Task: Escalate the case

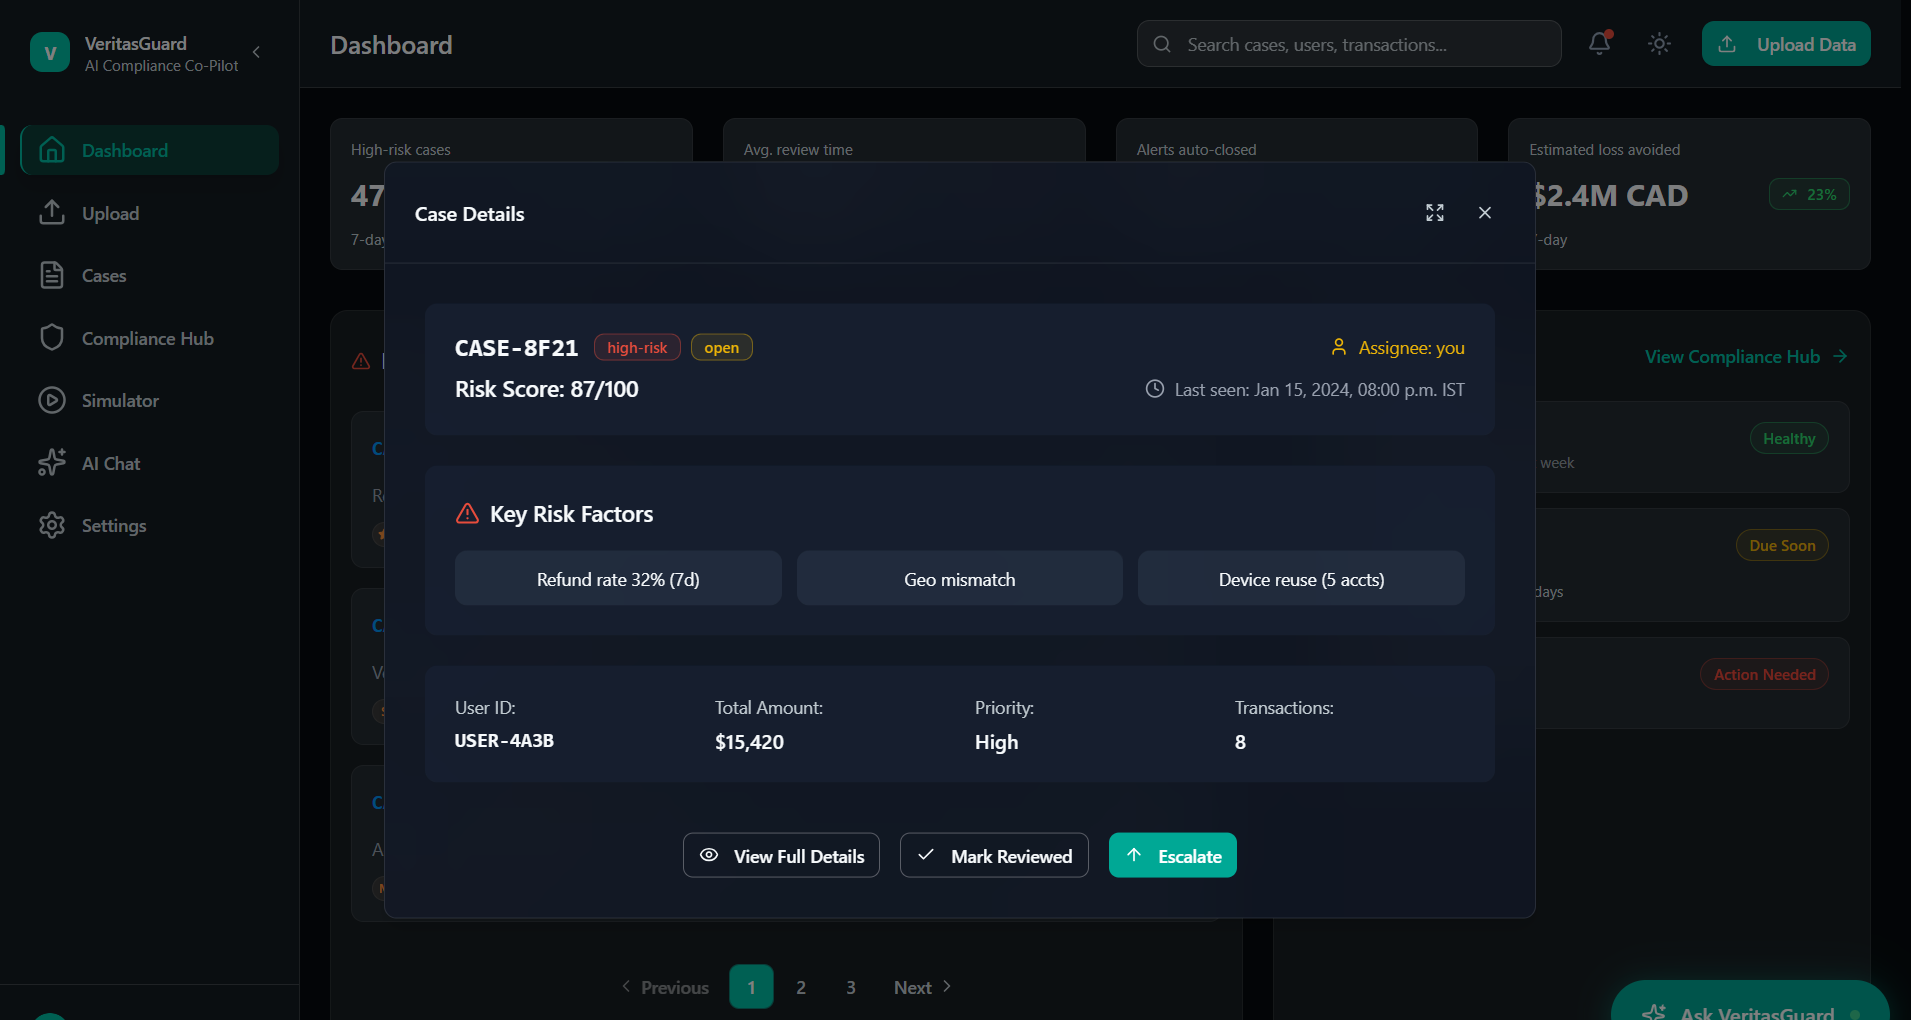Action: 1173,855
